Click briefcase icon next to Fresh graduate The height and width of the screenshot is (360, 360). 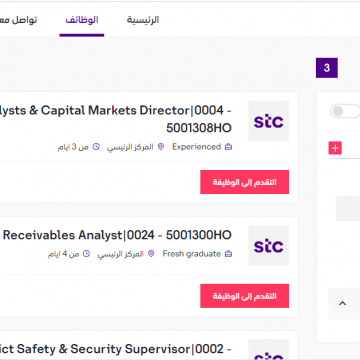coord(228,254)
